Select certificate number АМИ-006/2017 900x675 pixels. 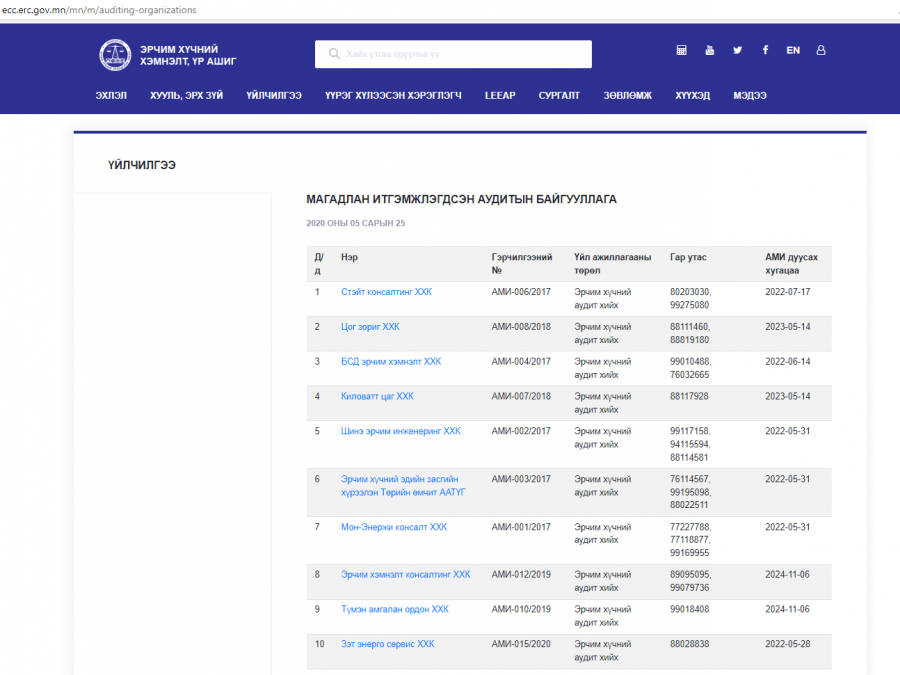(521, 292)
